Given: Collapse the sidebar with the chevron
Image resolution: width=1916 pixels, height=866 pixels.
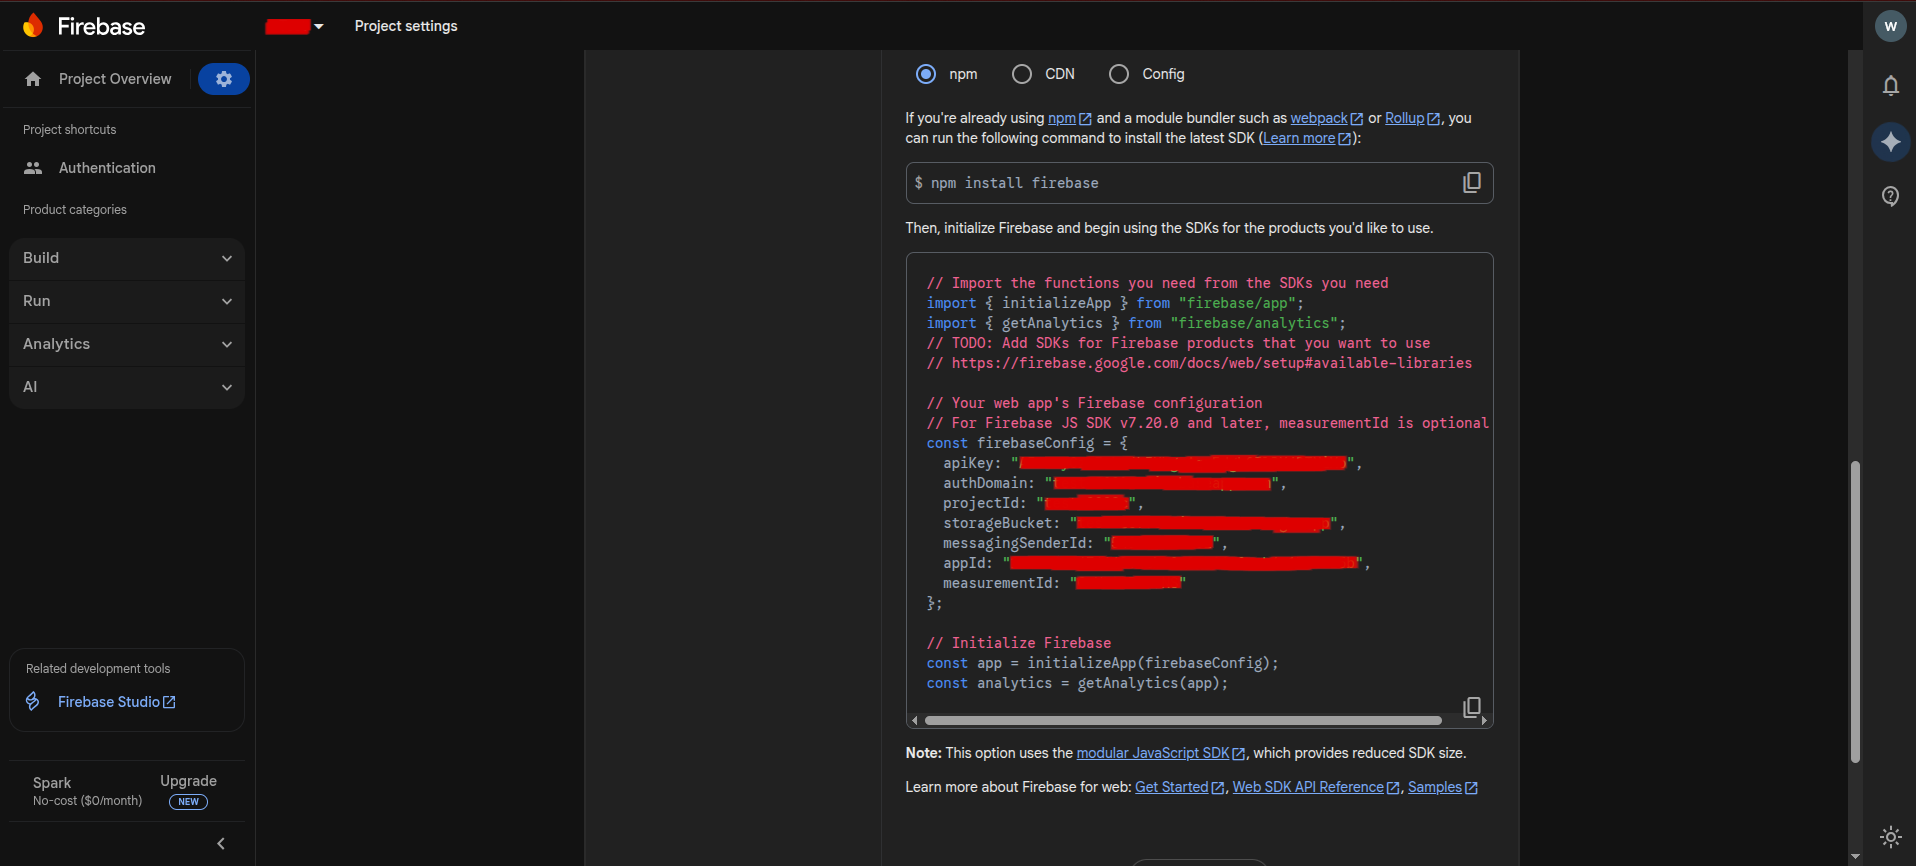Looking at the screenshot, I should (x=221, y=844).
